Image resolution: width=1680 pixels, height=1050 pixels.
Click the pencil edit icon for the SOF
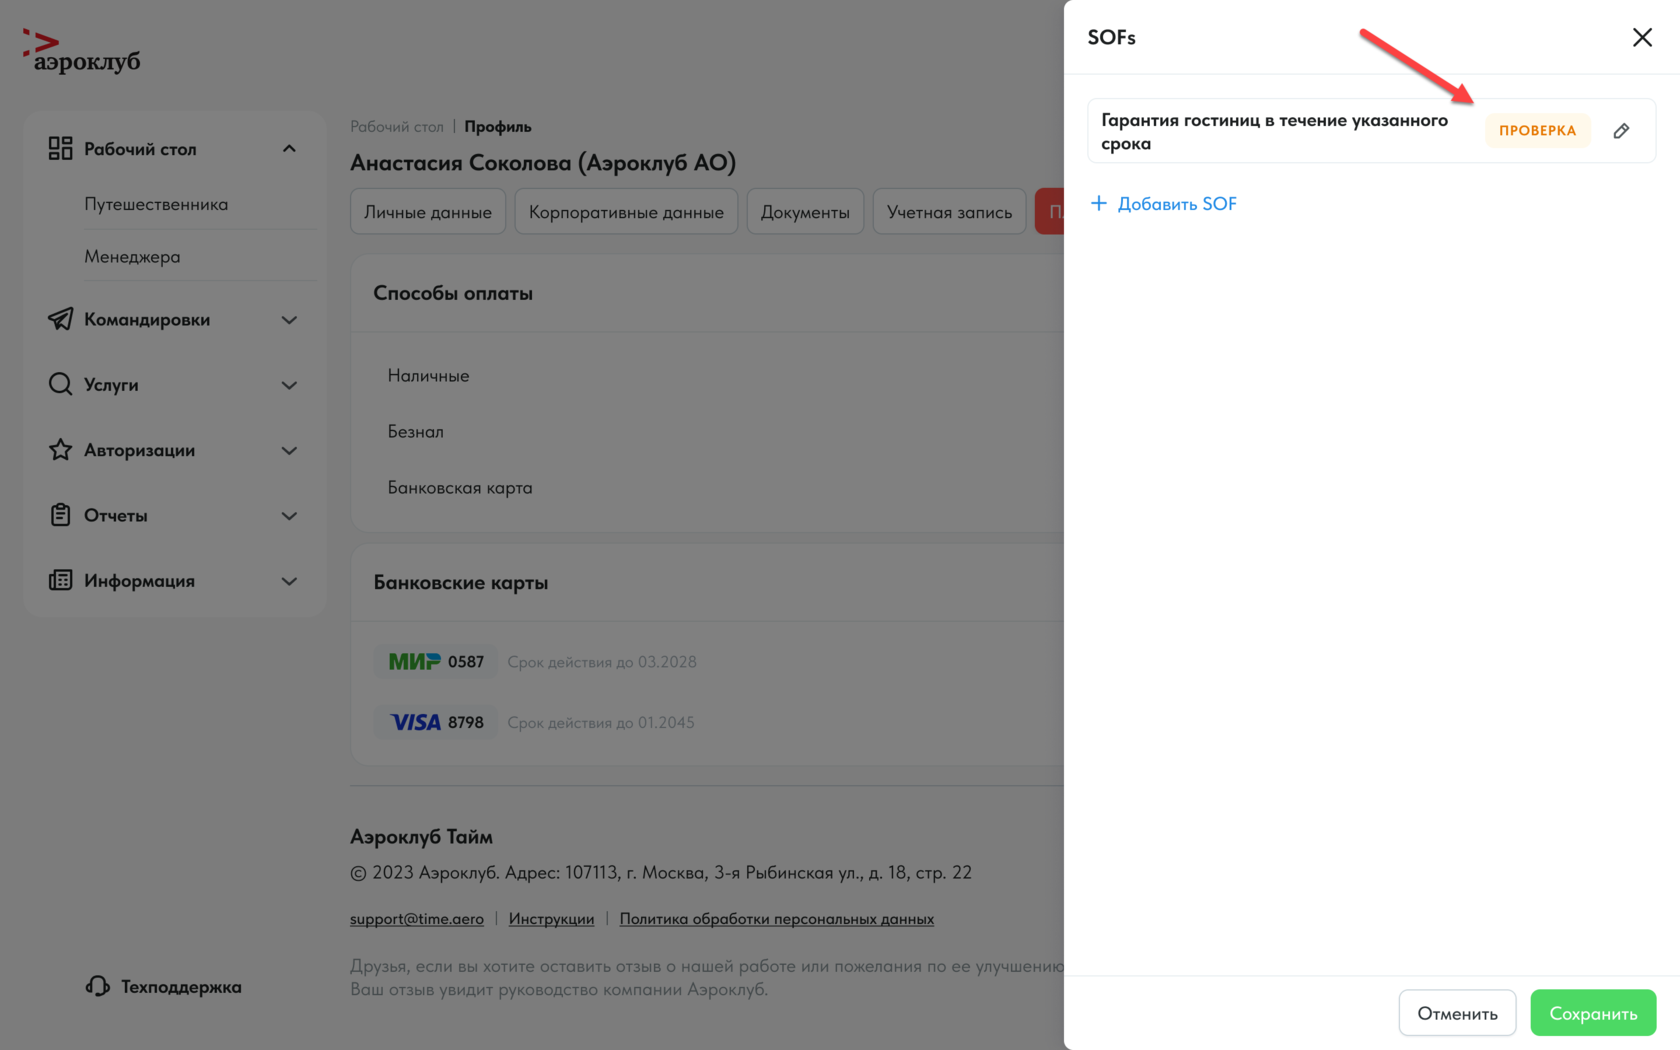point(1621,131)
